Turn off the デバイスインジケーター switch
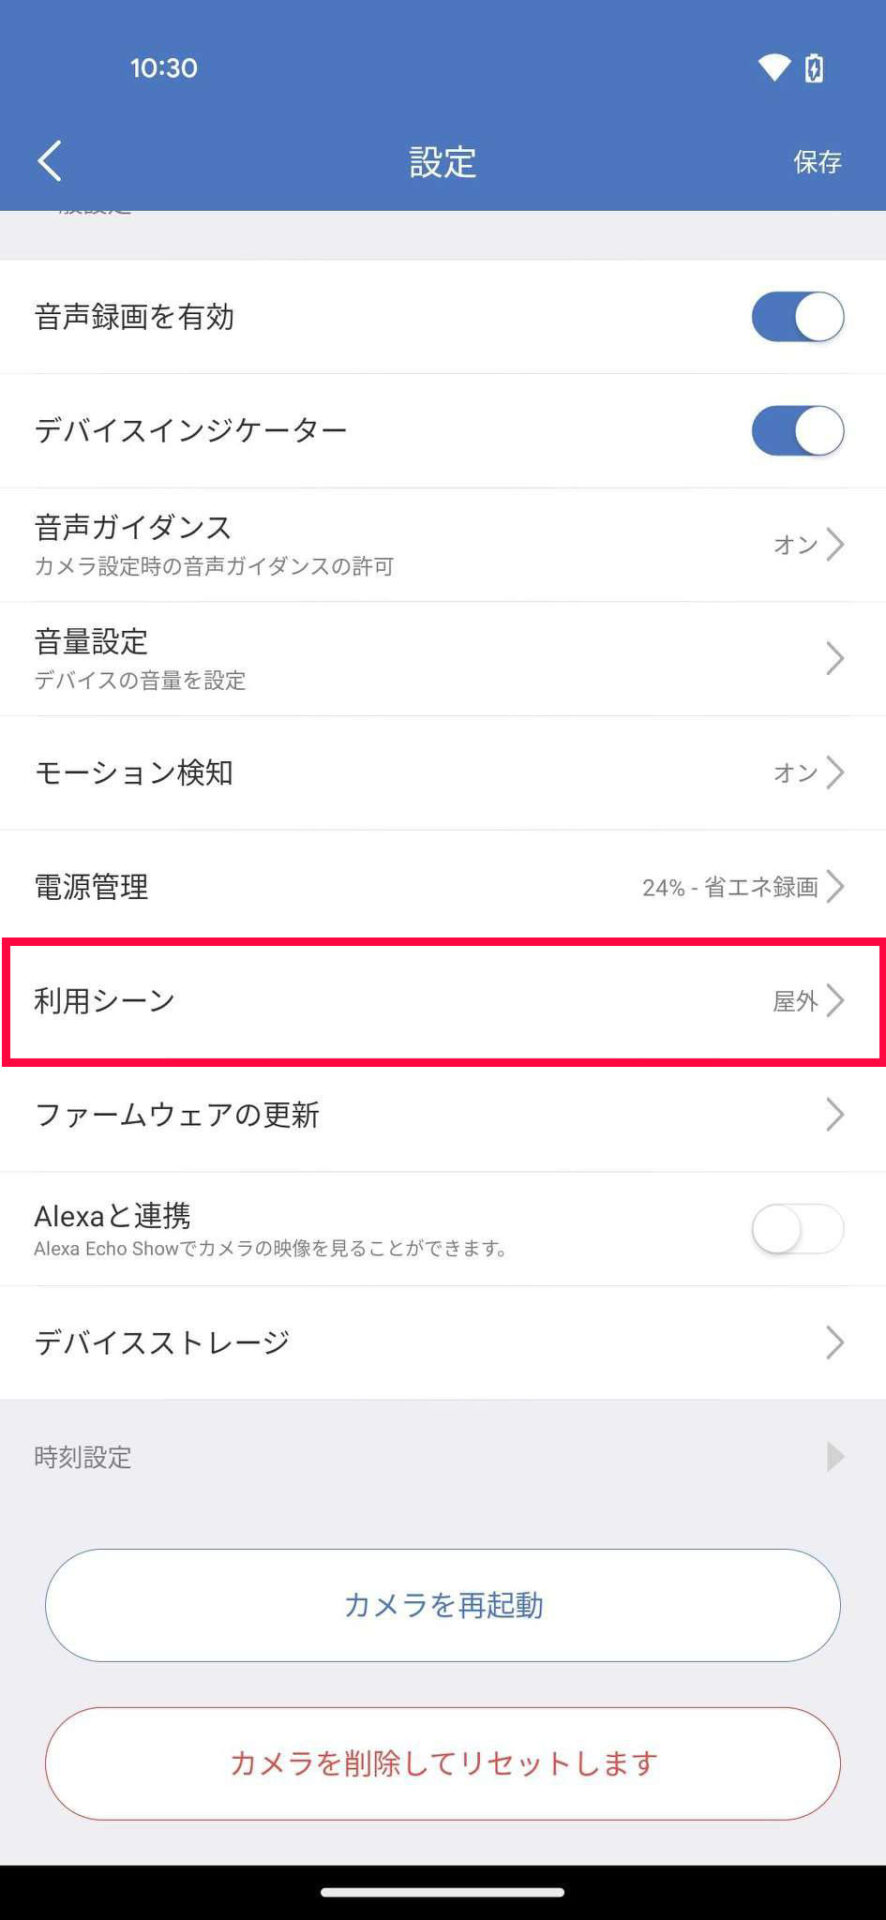The image size is (886, 1920). [797, 431]
